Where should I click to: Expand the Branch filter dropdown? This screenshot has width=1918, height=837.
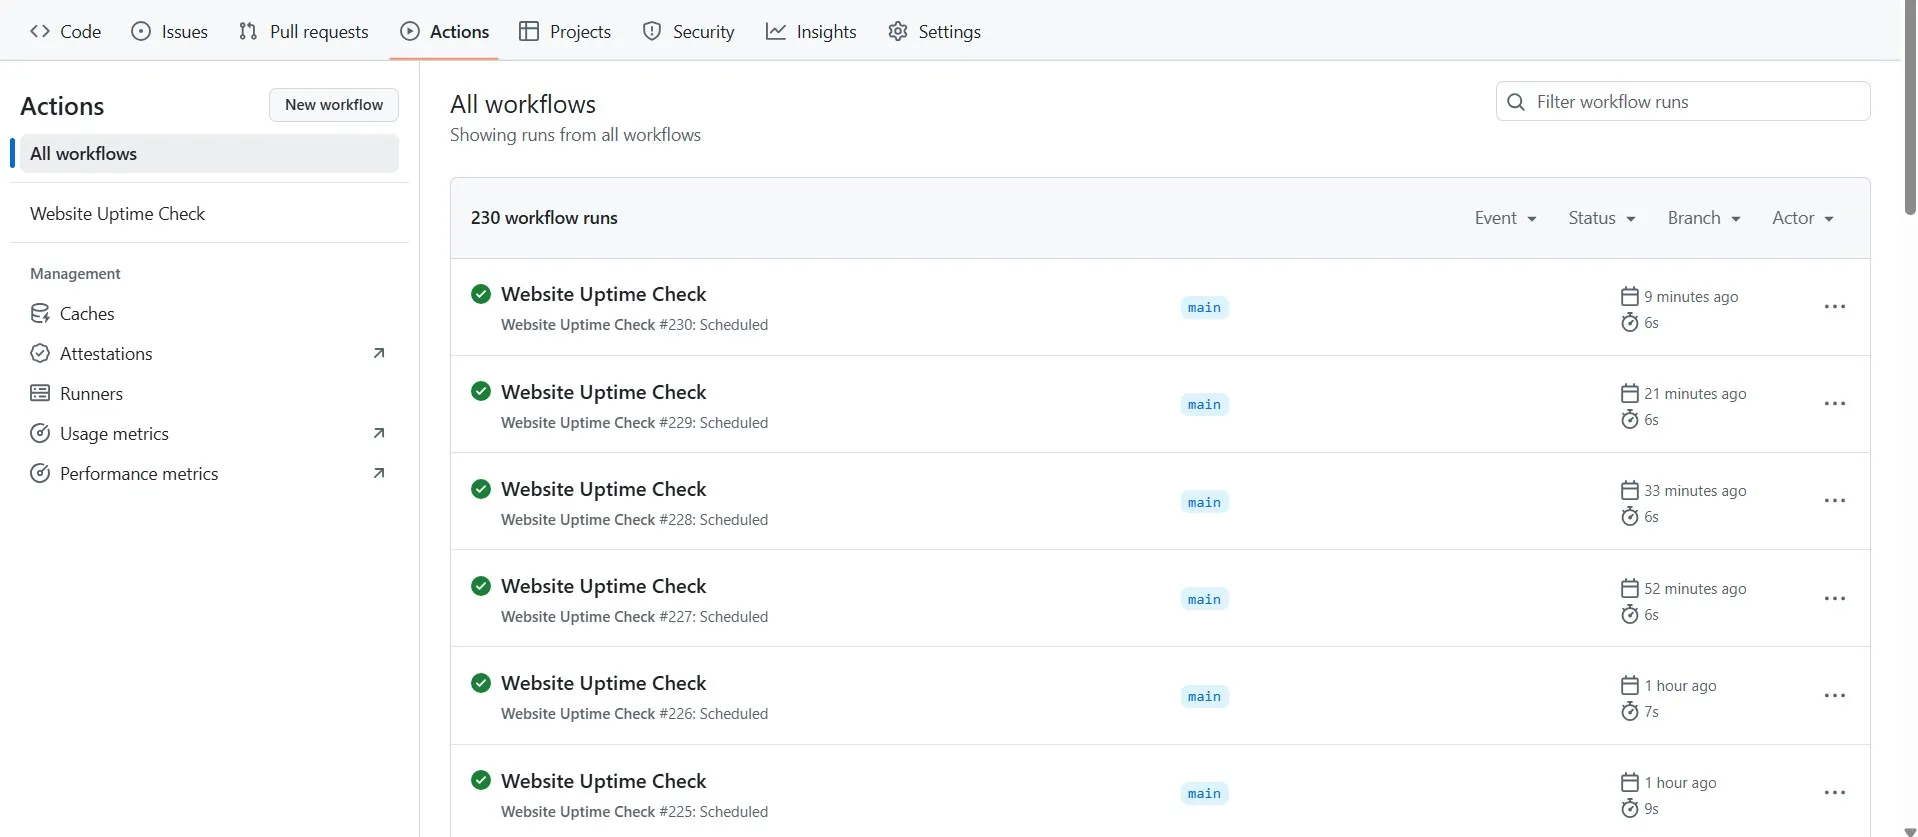coord(1704,218)
